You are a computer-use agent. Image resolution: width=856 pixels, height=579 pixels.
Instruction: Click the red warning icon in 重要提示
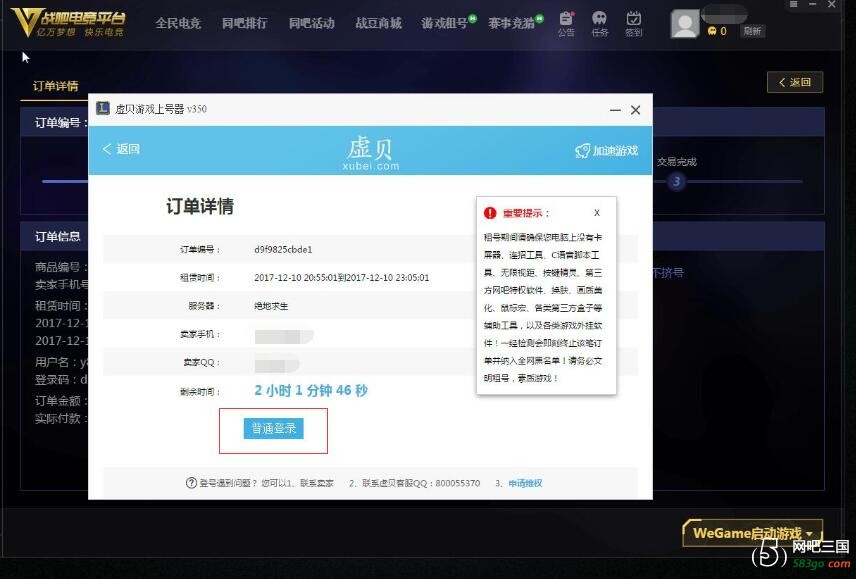[490, 213]
